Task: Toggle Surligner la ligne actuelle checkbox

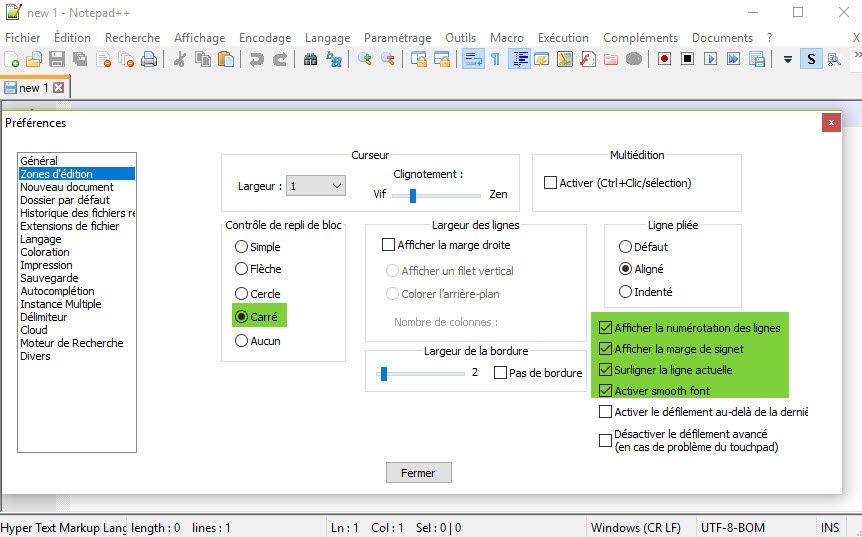Action: pos(605,370)
